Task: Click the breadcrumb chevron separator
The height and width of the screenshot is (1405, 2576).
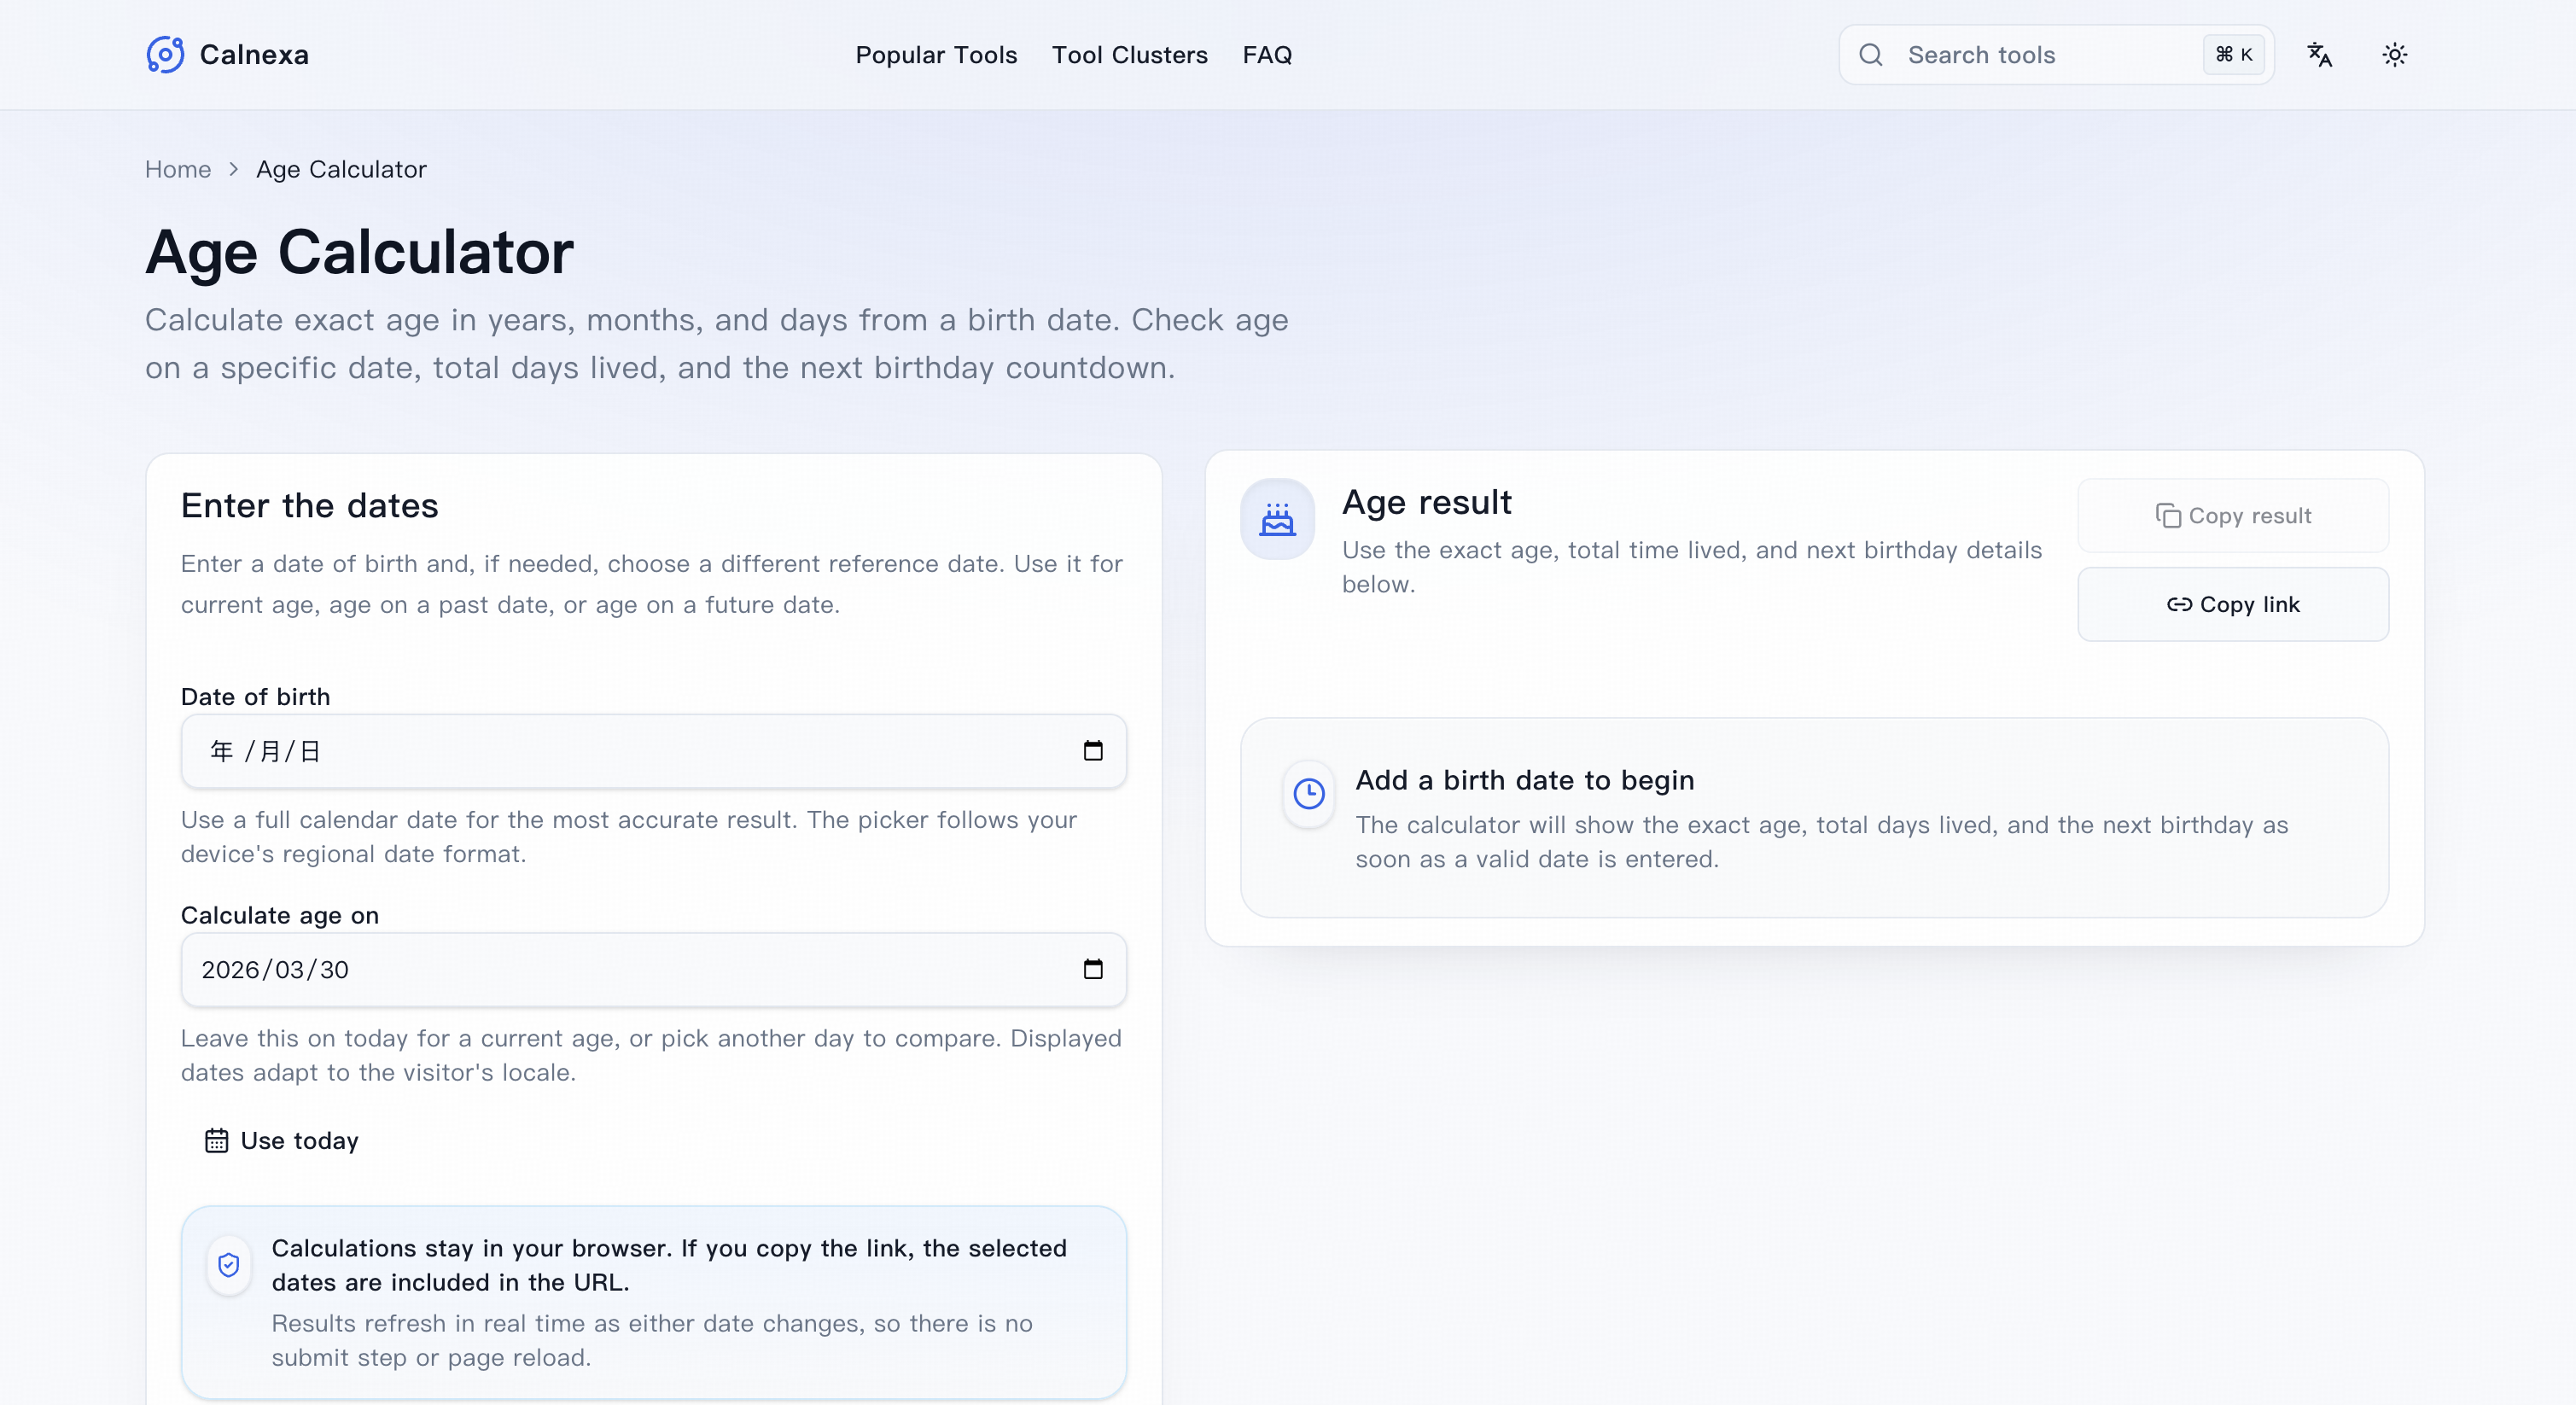Action: [x=233, y=169]
